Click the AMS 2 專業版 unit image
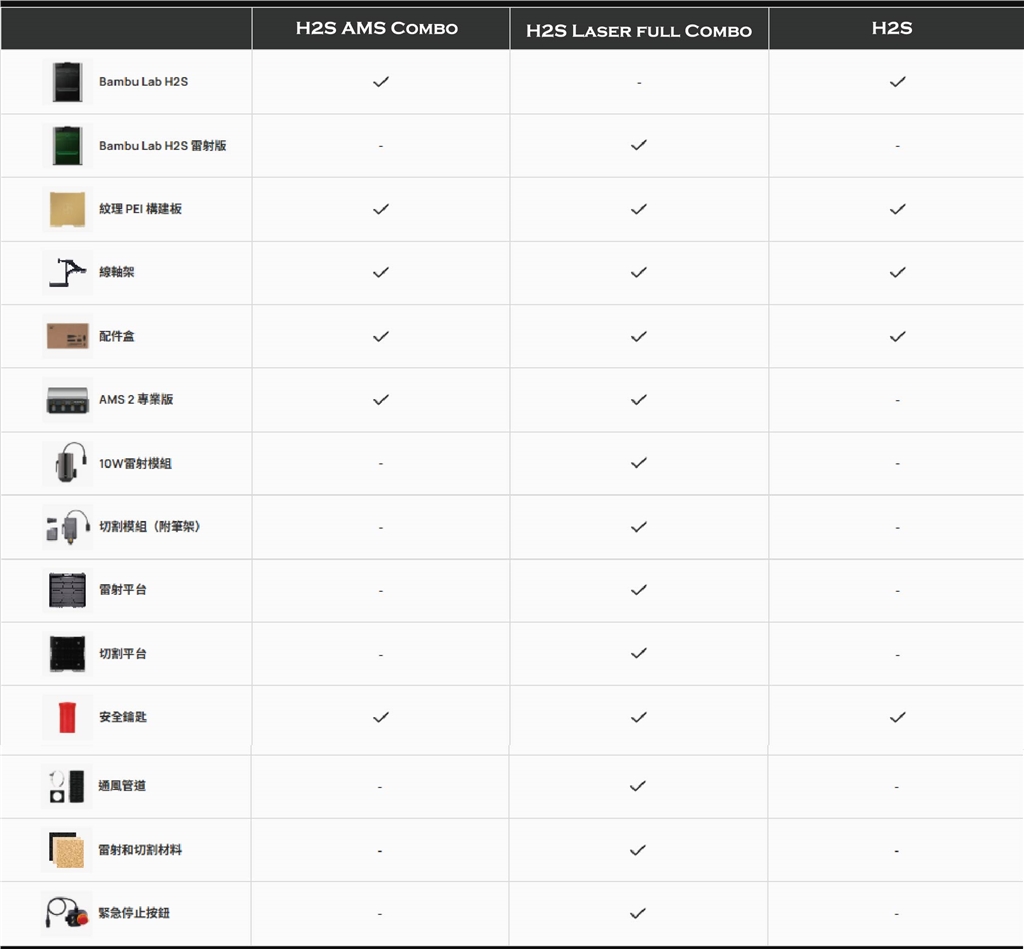The height and width of the screenshot is (949, 1024). tap(67, 400)
